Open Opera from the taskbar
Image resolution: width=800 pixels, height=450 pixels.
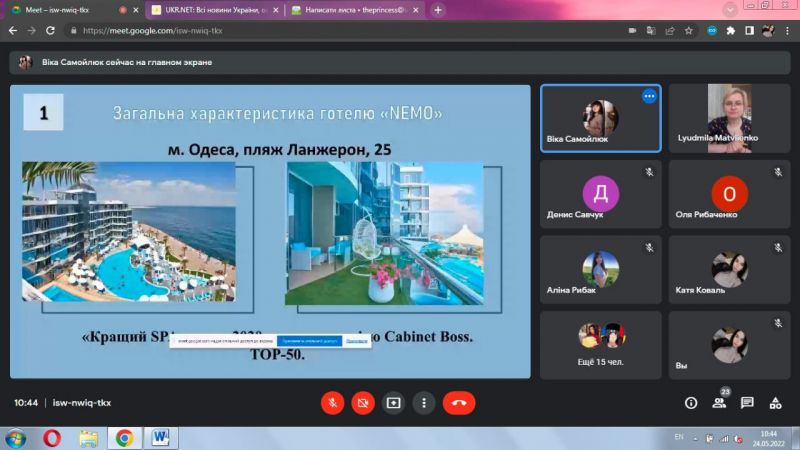point(52,438)
